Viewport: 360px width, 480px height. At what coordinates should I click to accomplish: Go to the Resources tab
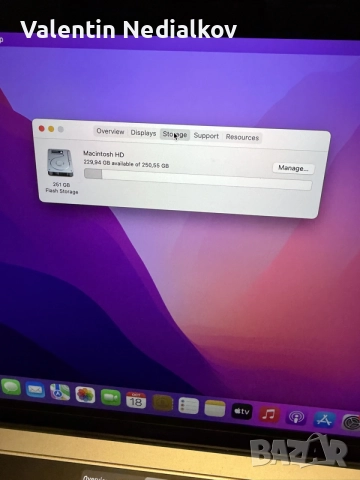pos(242,137)
